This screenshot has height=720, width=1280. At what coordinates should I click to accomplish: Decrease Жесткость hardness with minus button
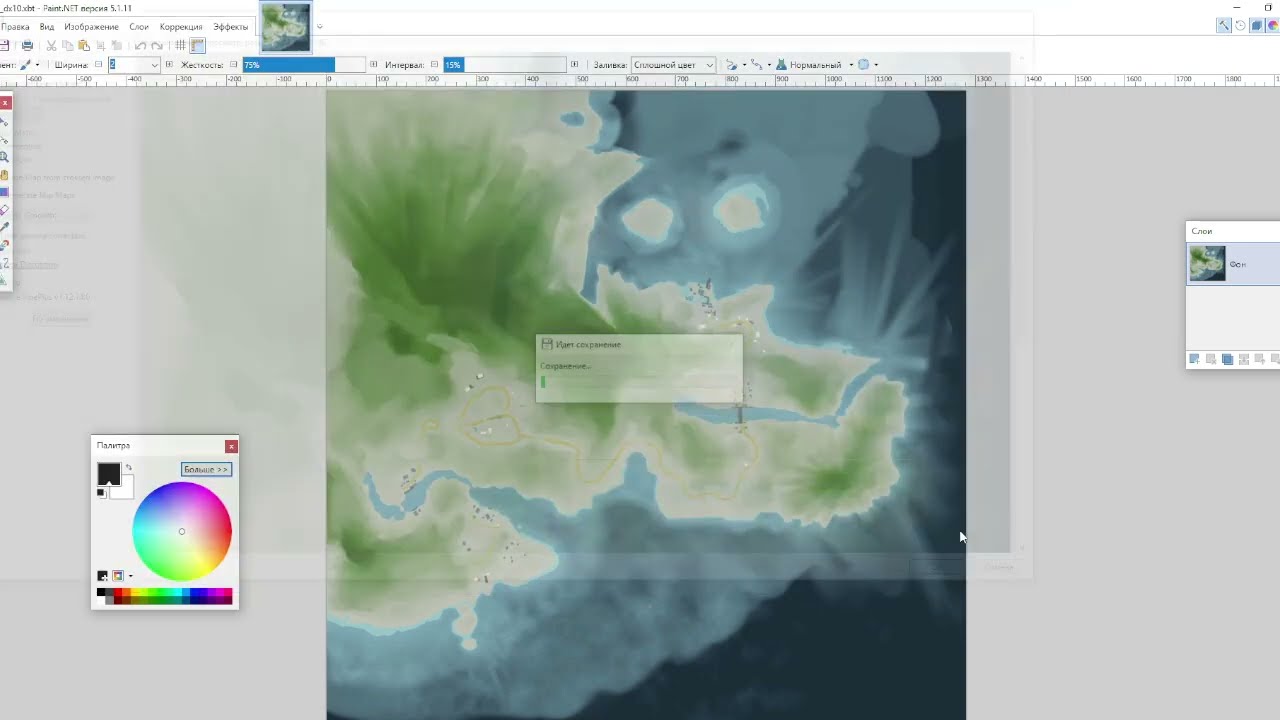[x=233, y=65]
